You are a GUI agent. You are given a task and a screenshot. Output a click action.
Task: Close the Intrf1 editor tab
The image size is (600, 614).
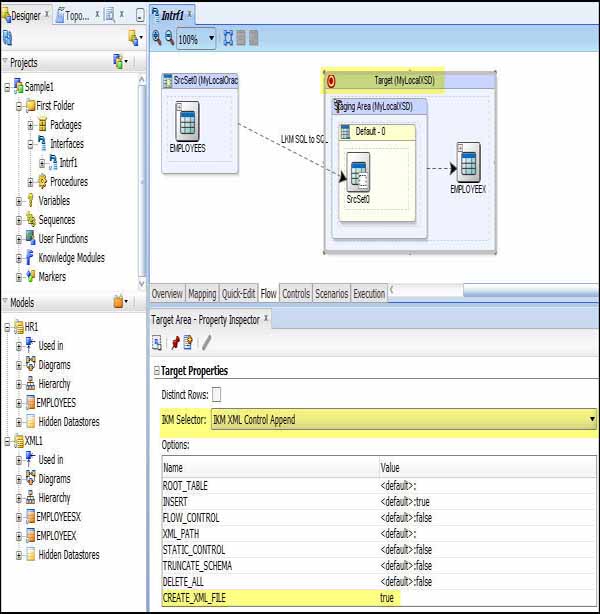(190, 14)
